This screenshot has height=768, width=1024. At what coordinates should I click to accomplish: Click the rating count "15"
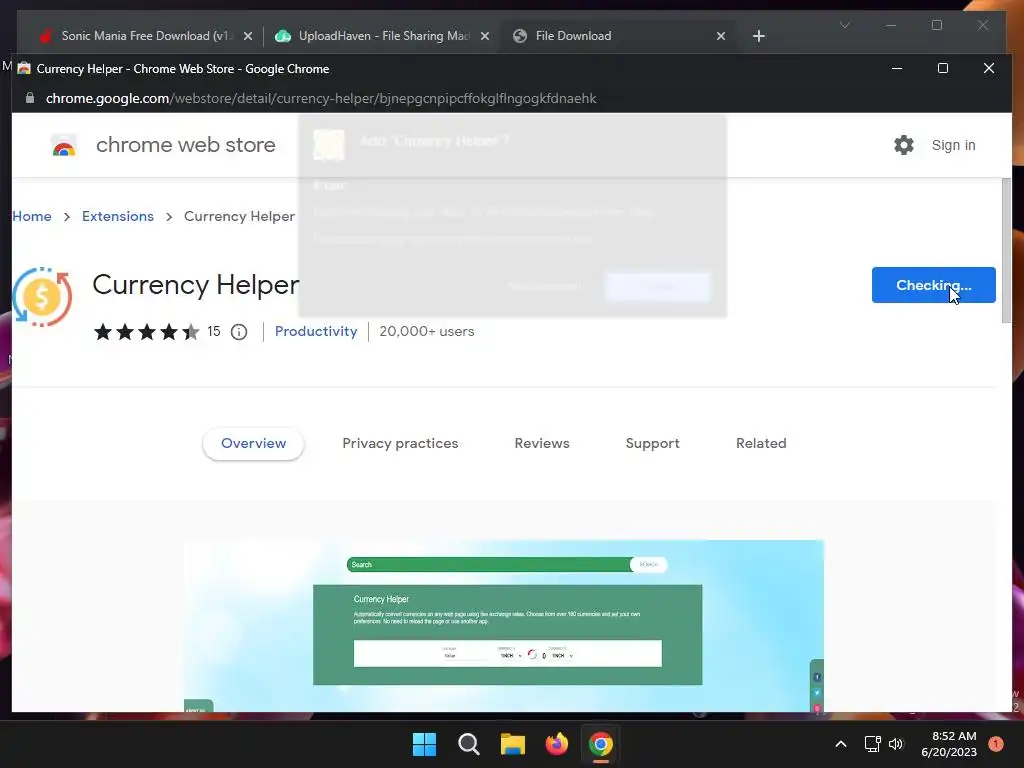tap(214, 331)
